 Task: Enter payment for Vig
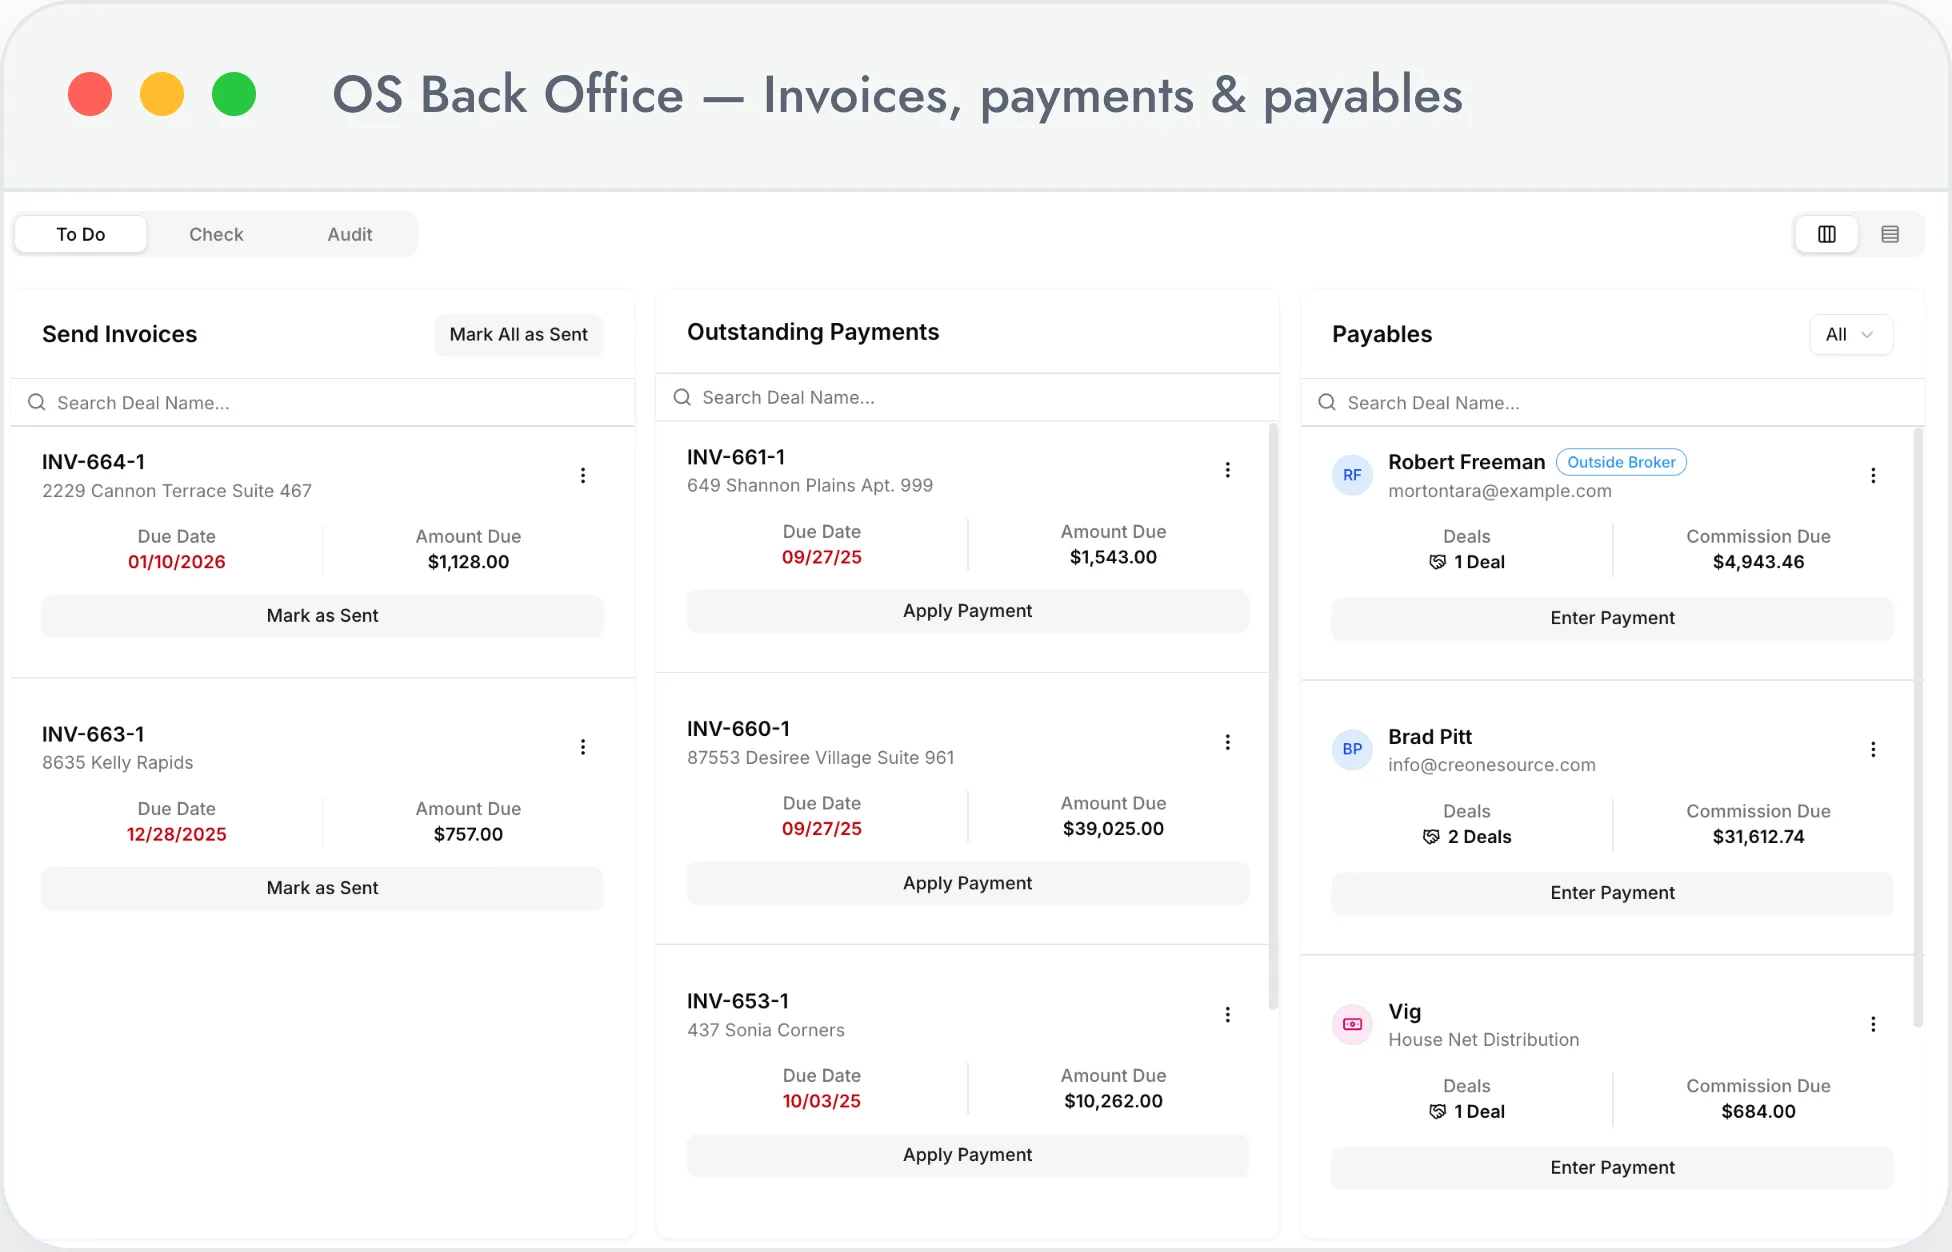pyautogui.click(x=1612, y=1168)
